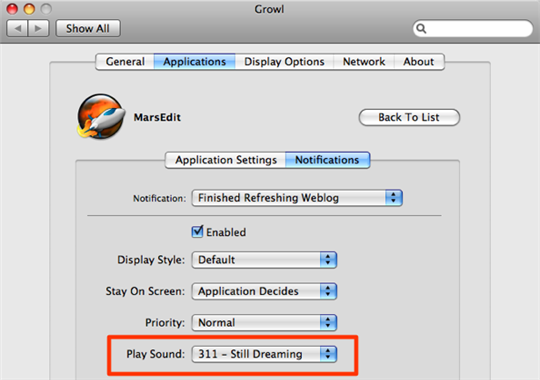Viewport: 540px width, 380px height.
Task: Click the MarsEdit application name
Action: pyautogui.click(x=157, y=117)
